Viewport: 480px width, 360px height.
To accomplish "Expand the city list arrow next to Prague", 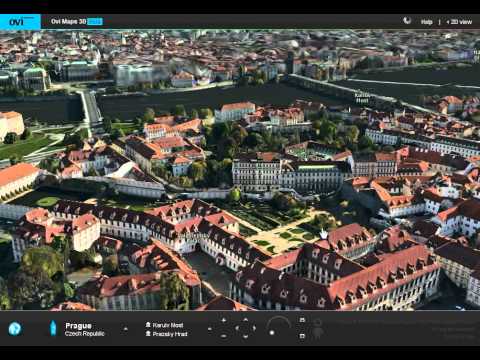I will [126, 329].
